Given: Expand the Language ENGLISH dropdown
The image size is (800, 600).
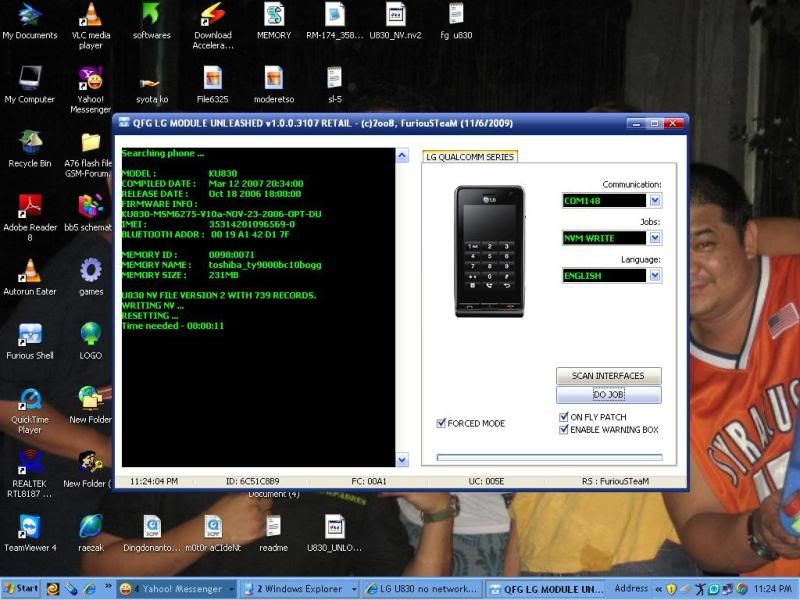Looking at the screenshot, I should [x=655, y=276].
